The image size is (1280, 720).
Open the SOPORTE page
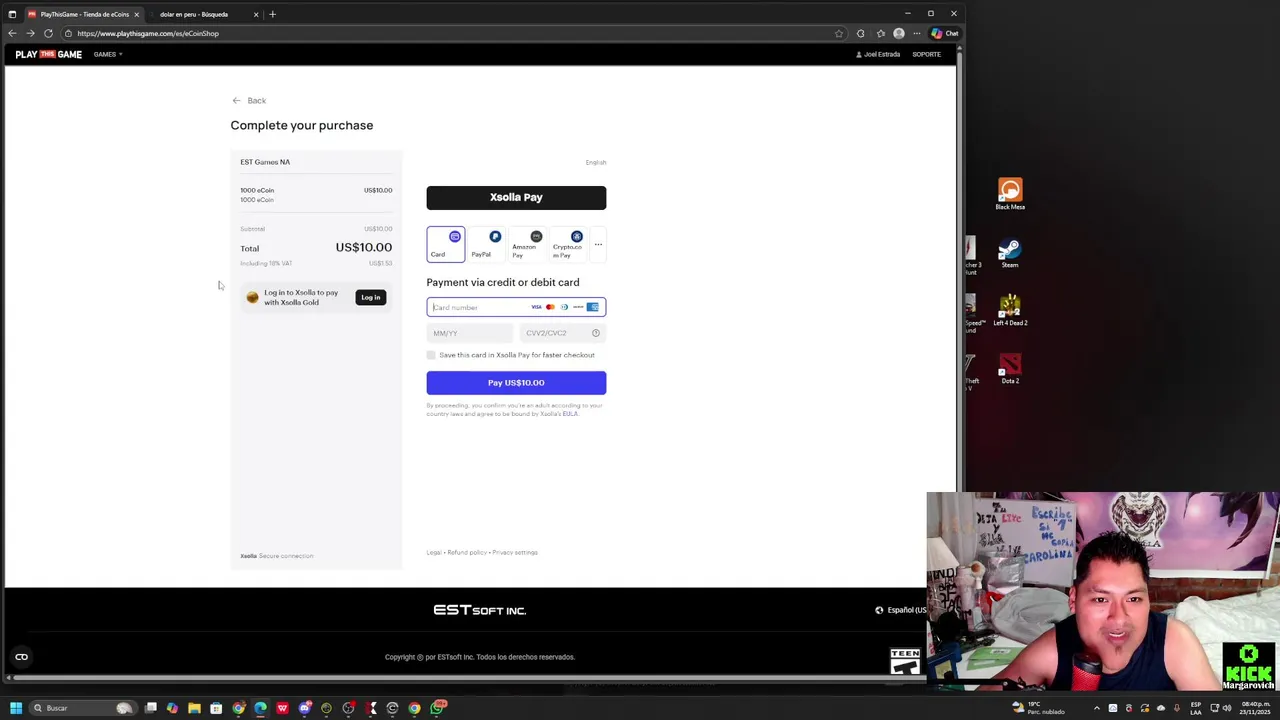tap(926, 54)
